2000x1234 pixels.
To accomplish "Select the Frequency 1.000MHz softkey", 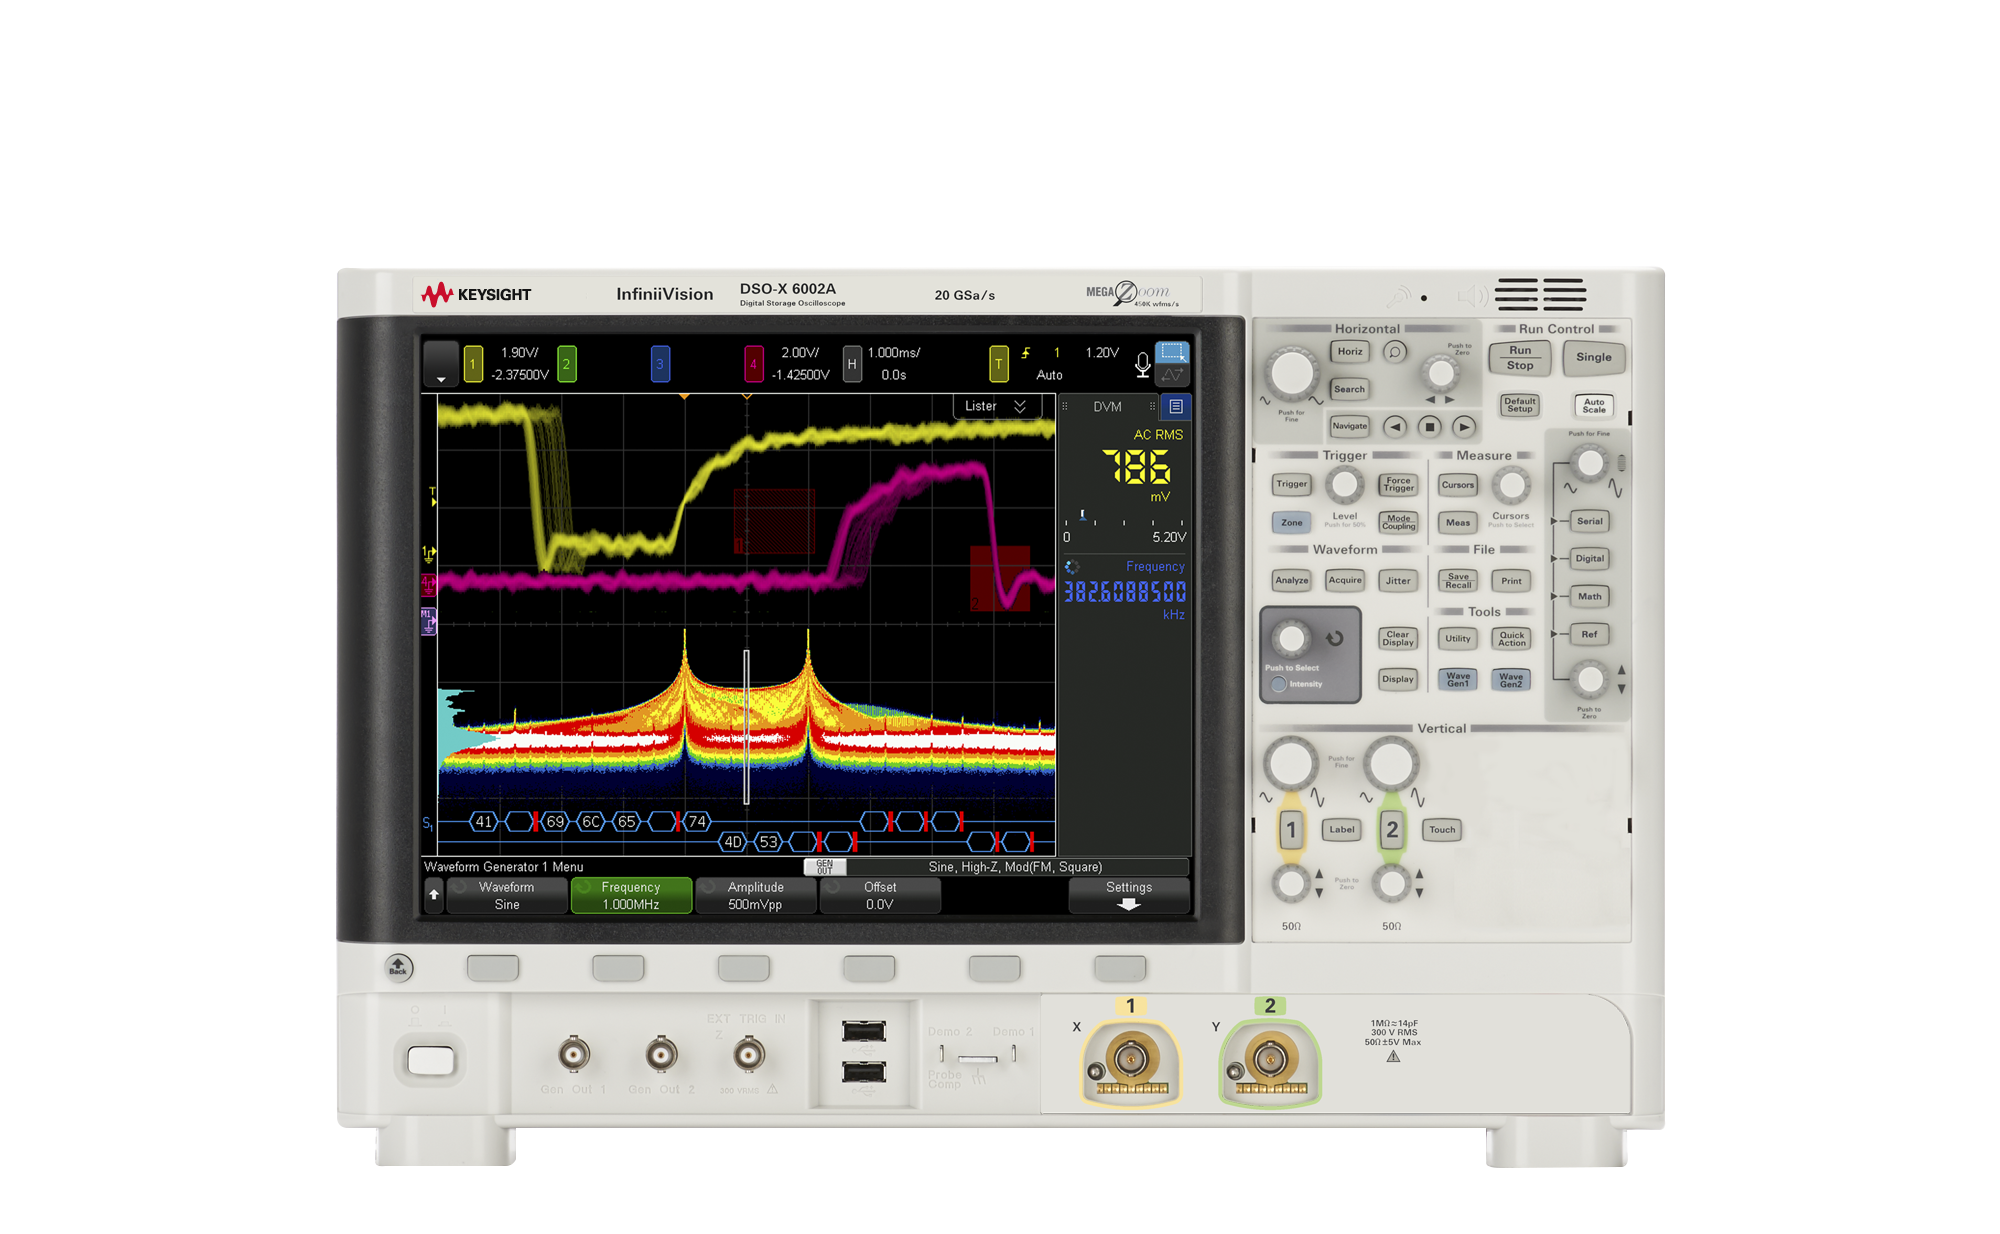I will [631, 895].
